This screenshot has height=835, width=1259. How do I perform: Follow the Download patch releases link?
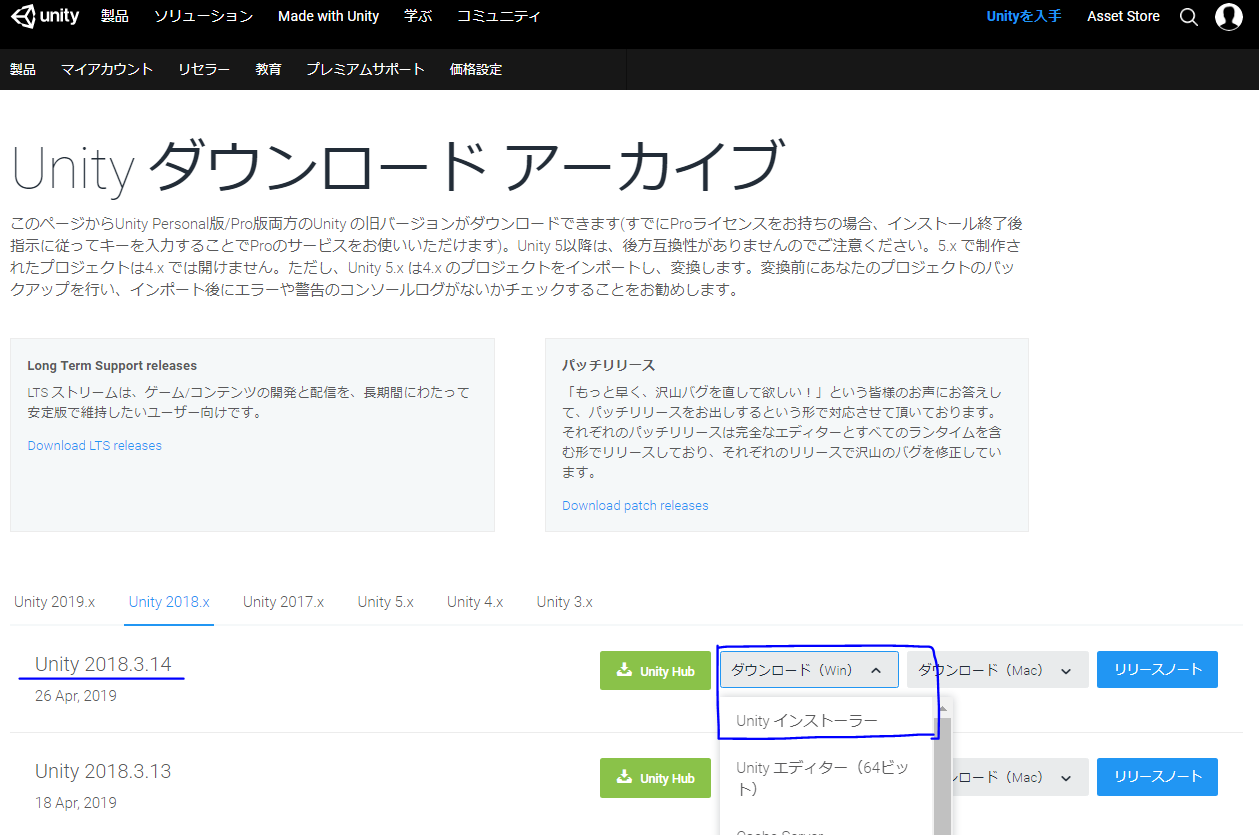click(x=635, y=506)
